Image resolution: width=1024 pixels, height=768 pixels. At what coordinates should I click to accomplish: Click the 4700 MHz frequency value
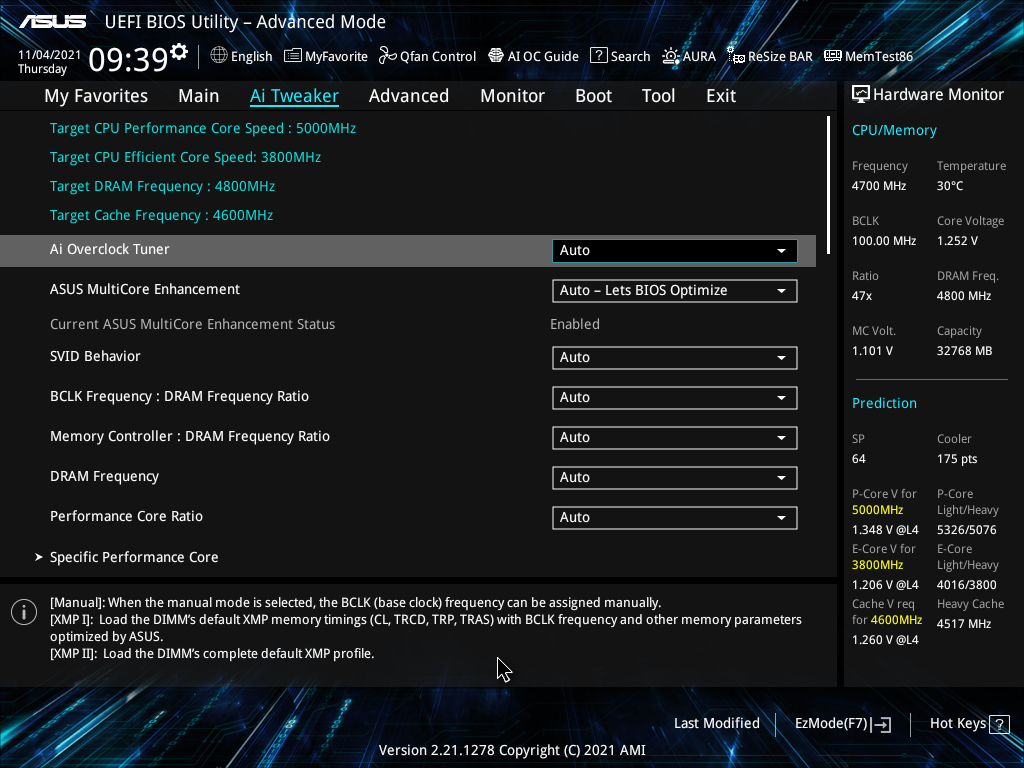coord(879,186)
